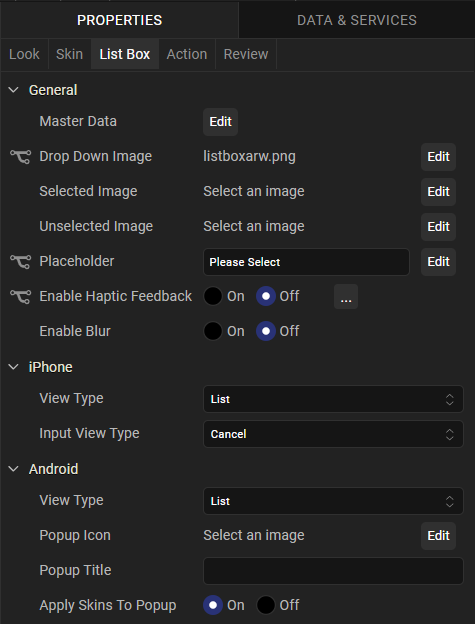Click fork icon beside Drop Down Image

tap(20, 157)
